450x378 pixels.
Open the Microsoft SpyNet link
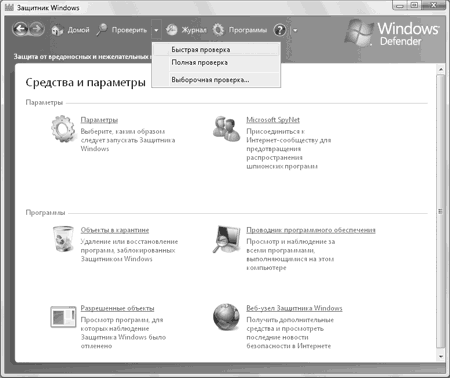coord(273,120)
